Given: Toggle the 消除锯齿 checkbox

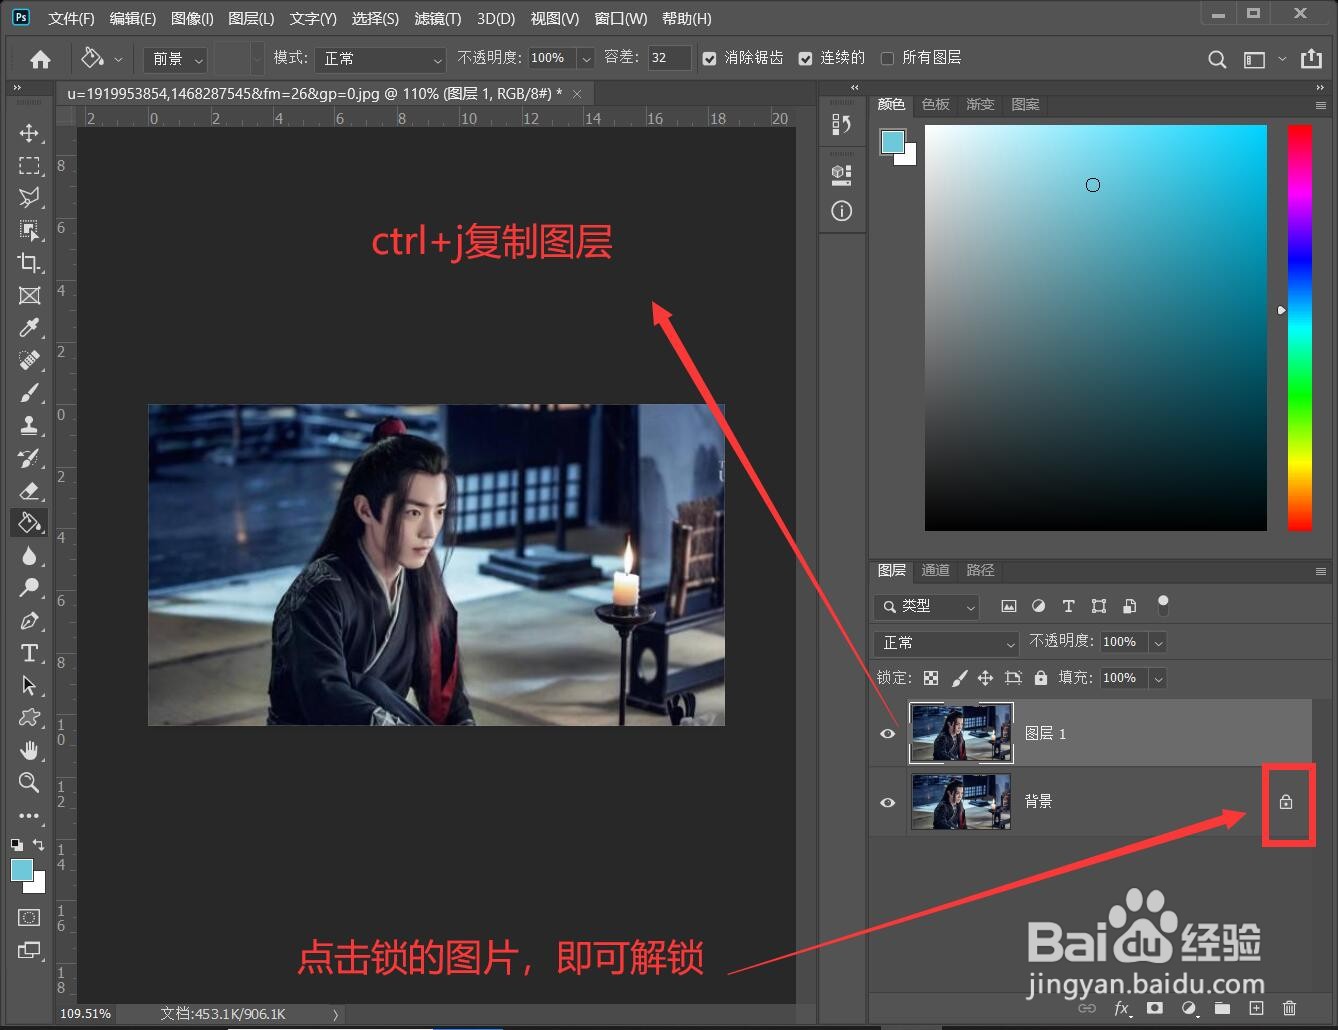Looking at the screenshot, I should (709, 59).
